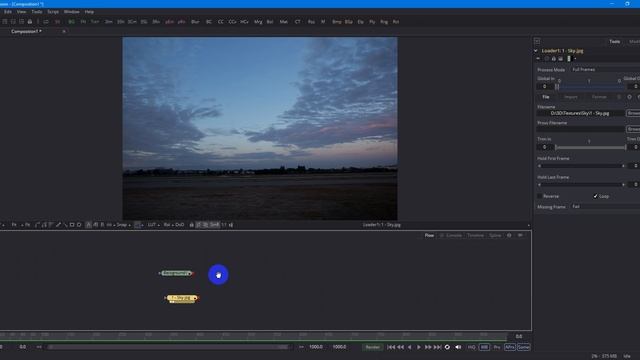Enable the Reverse checkbox

pos(540,196)
